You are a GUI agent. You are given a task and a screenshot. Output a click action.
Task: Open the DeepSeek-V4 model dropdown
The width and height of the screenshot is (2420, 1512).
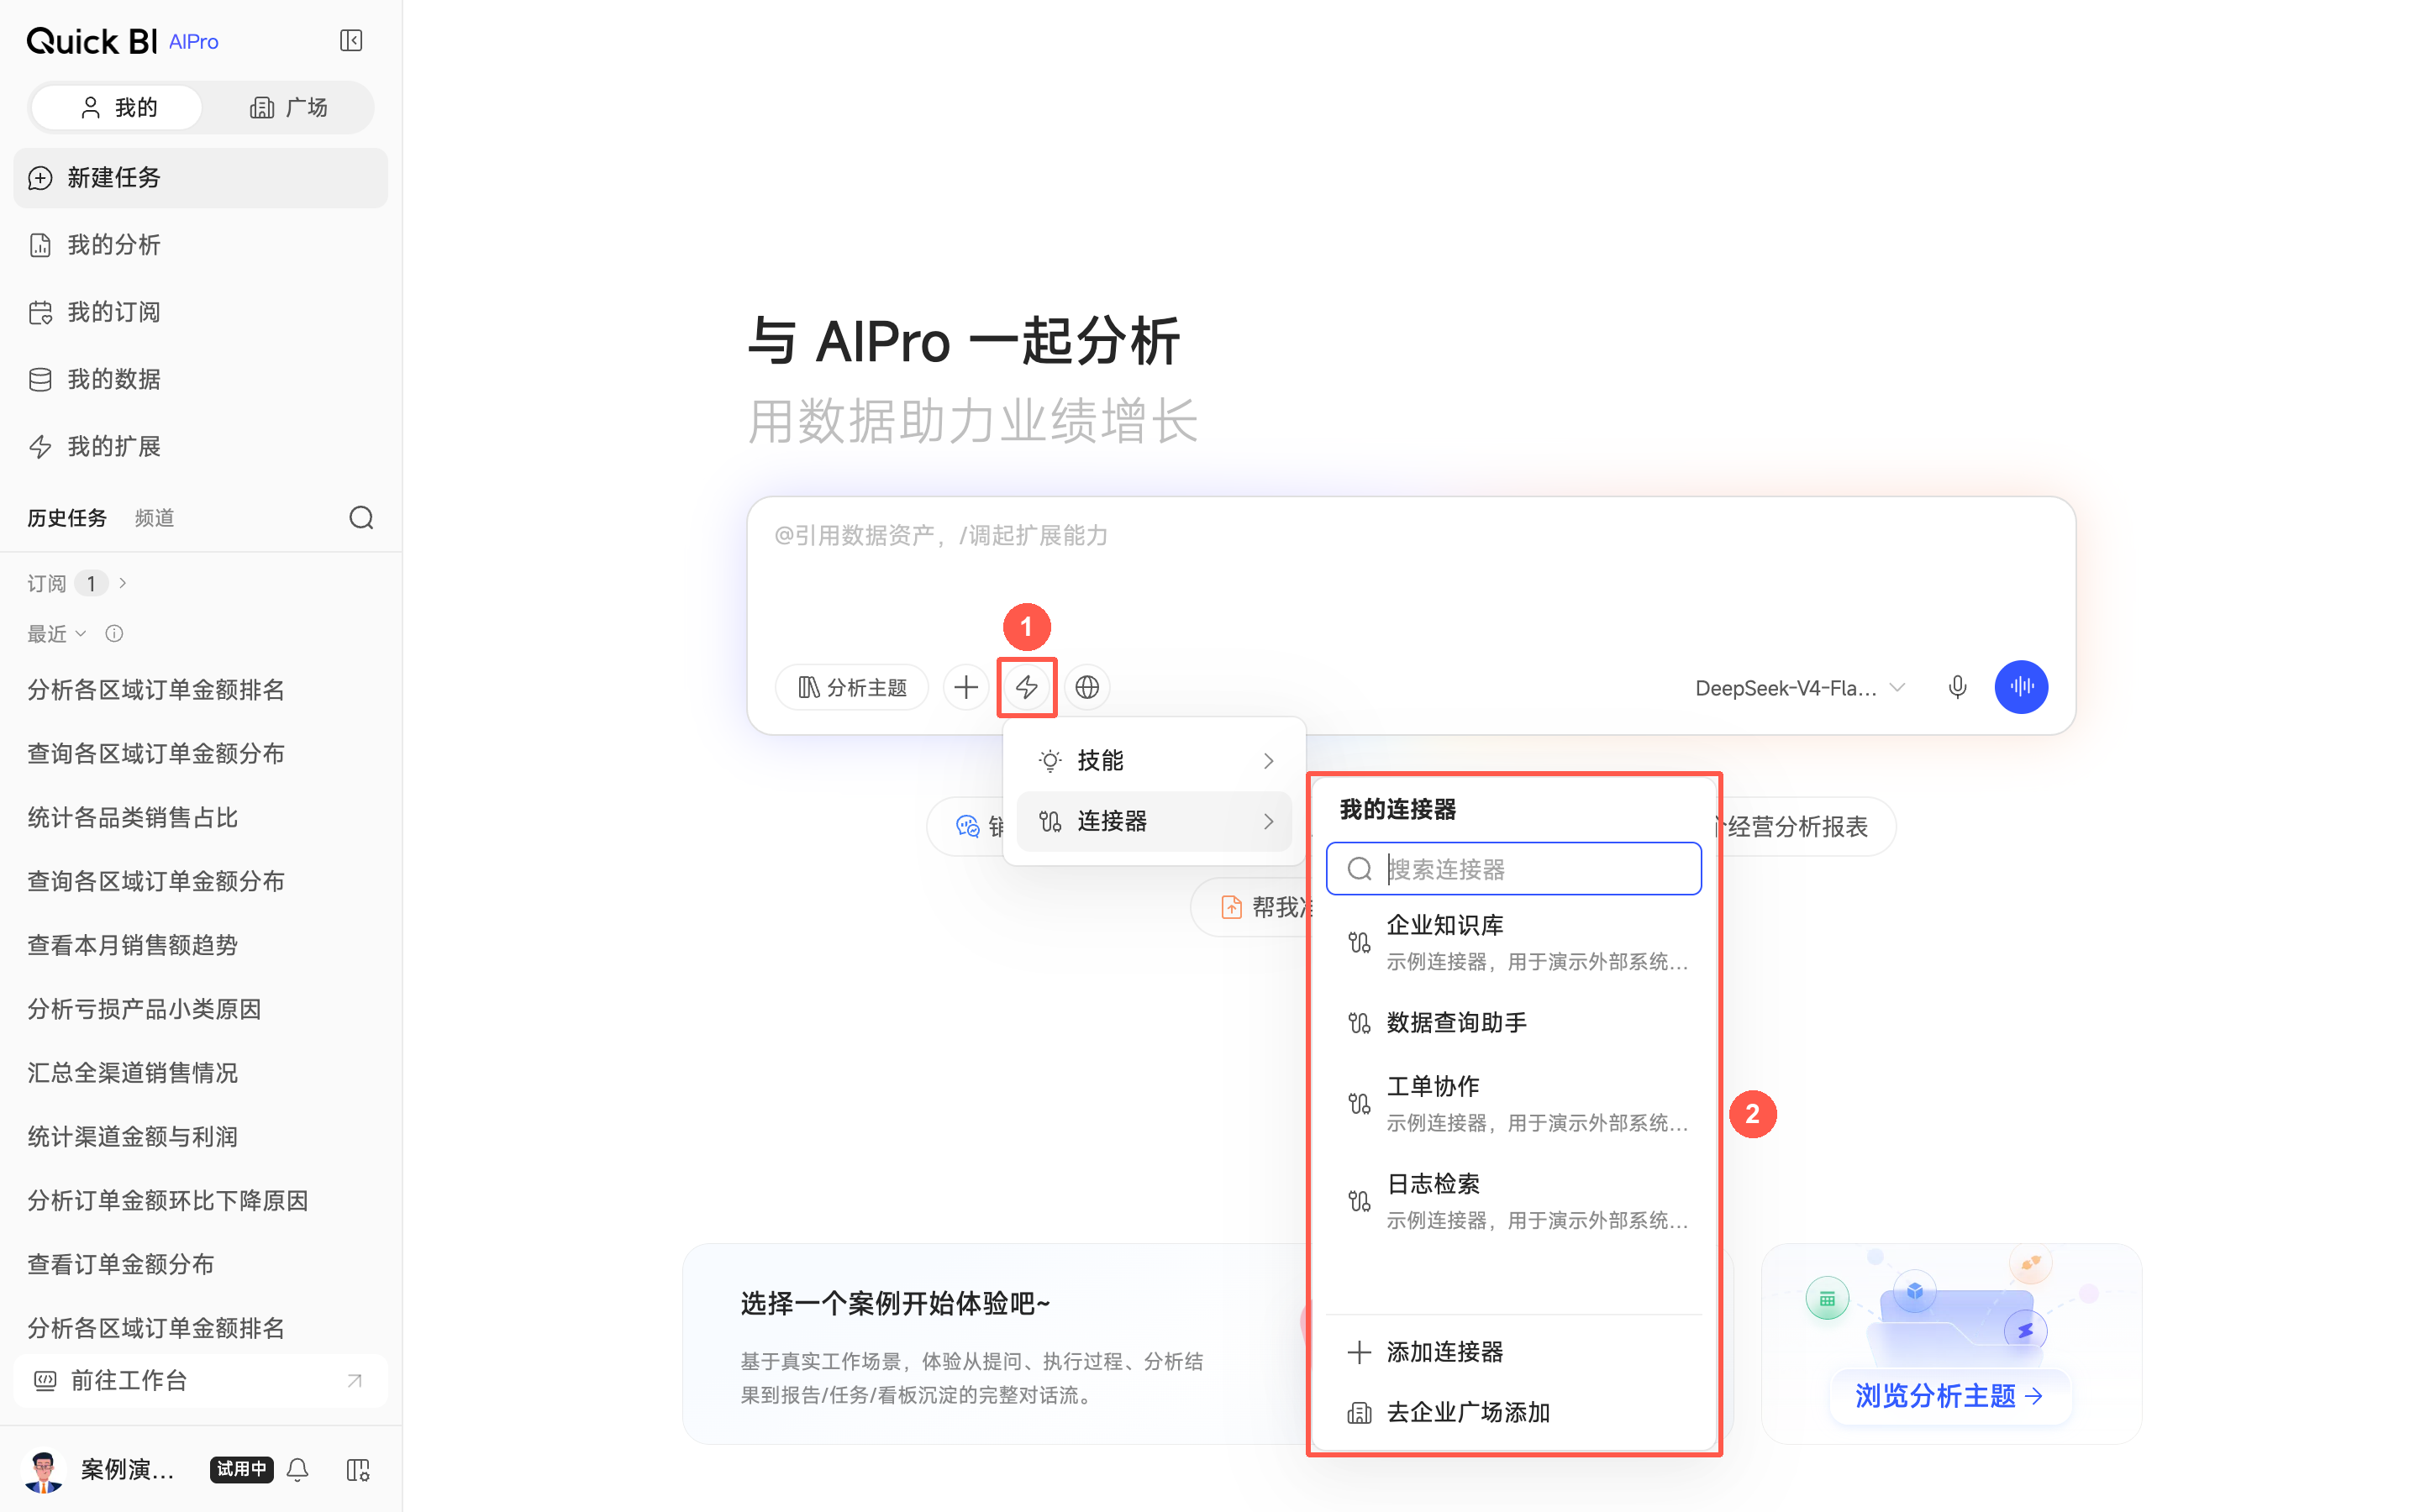point(1800,688)
